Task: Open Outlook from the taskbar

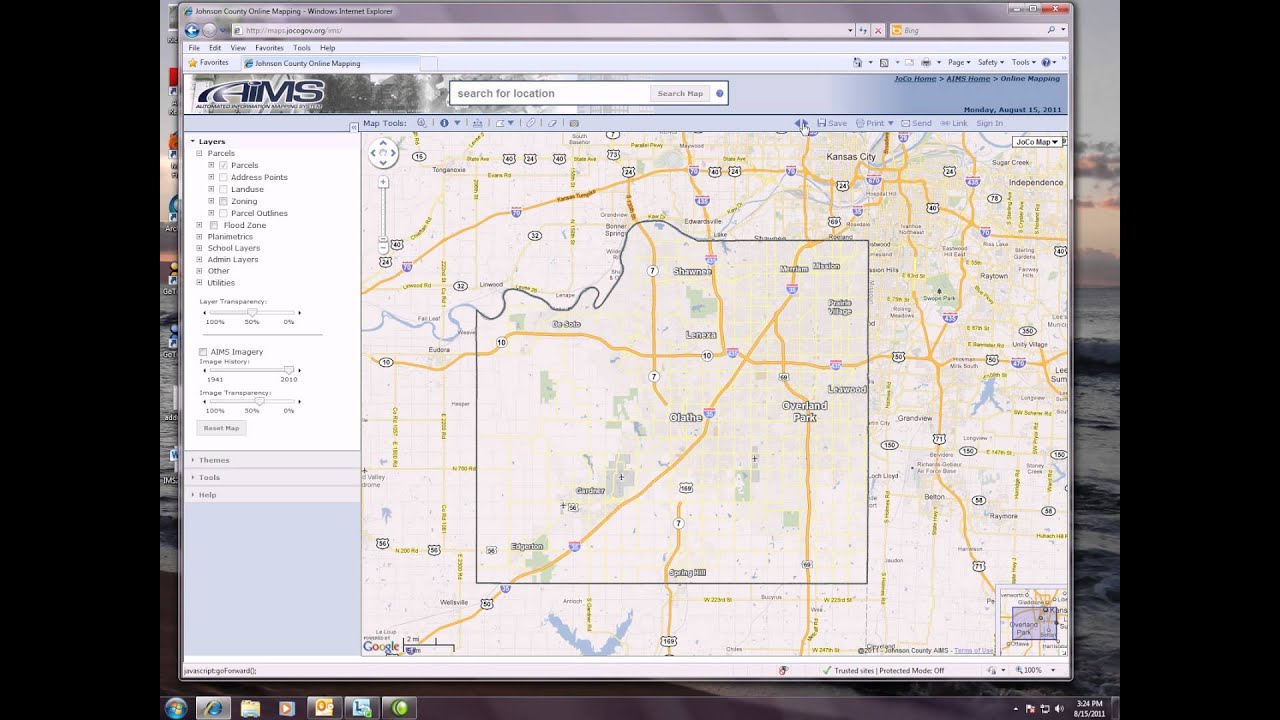Action: 323,708
